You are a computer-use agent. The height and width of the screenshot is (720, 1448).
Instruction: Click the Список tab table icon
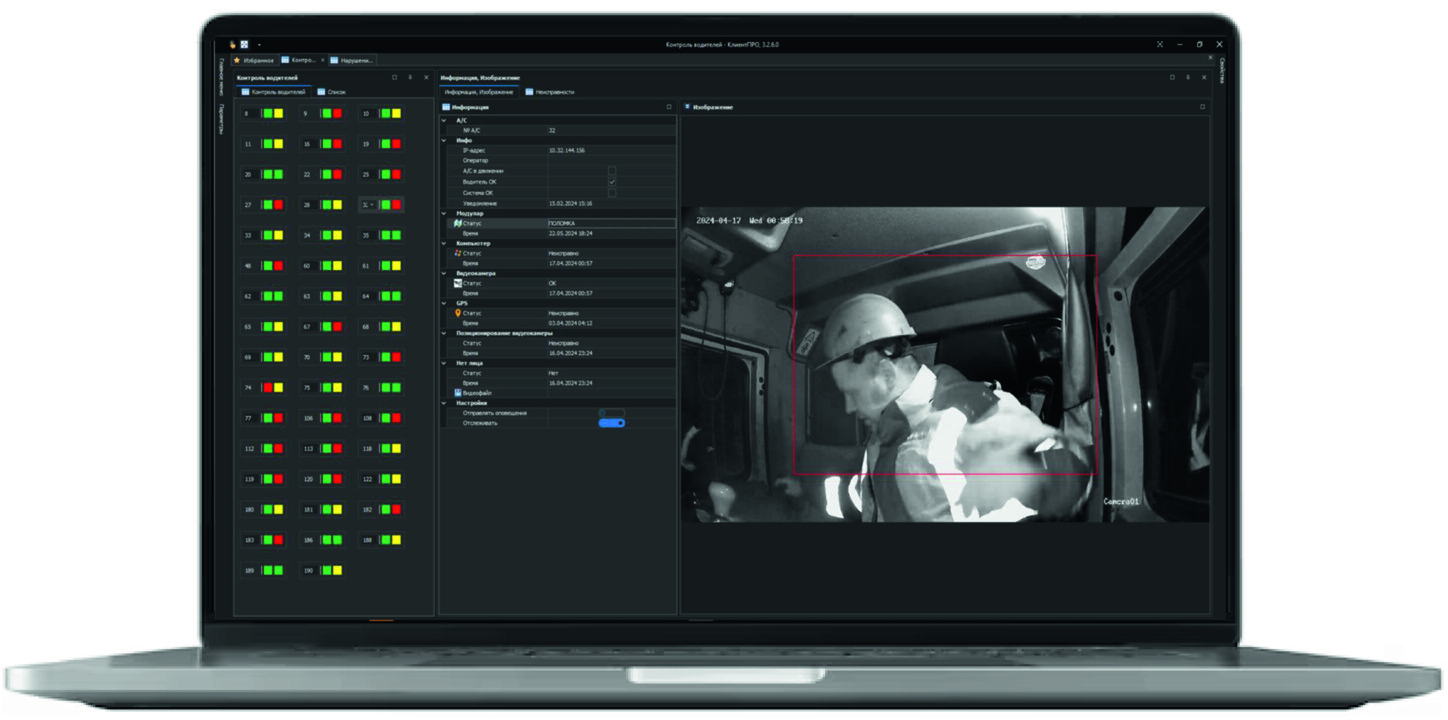(321, 92)
